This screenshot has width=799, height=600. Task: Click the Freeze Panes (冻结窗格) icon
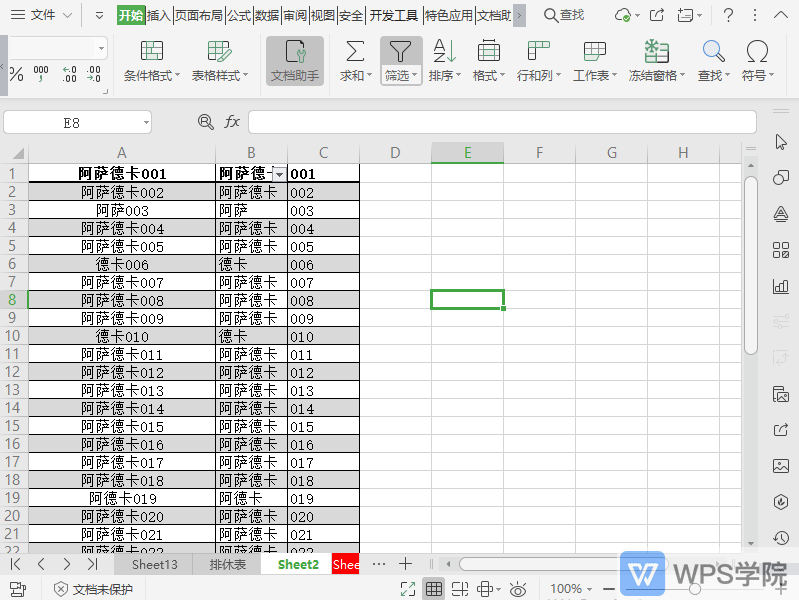point(656,52)
